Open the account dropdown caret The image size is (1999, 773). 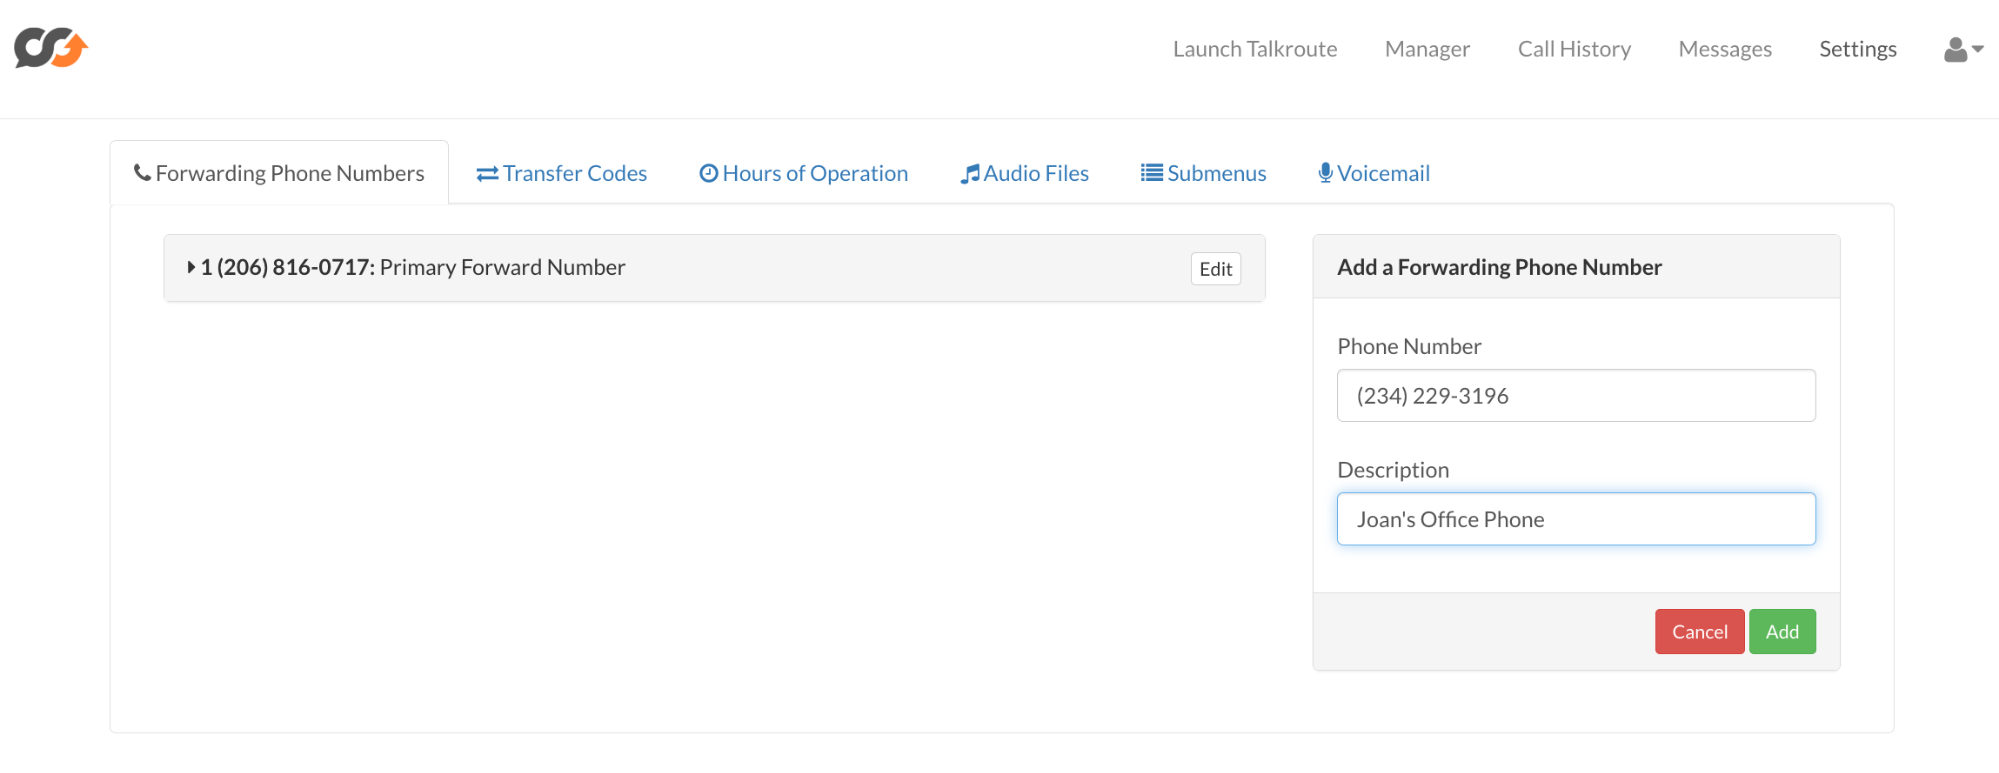click(1978, 49)
